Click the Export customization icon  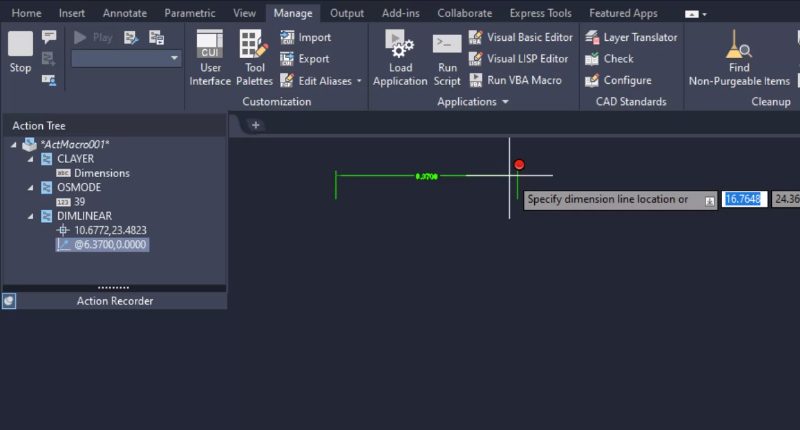(x=287, y=59)
